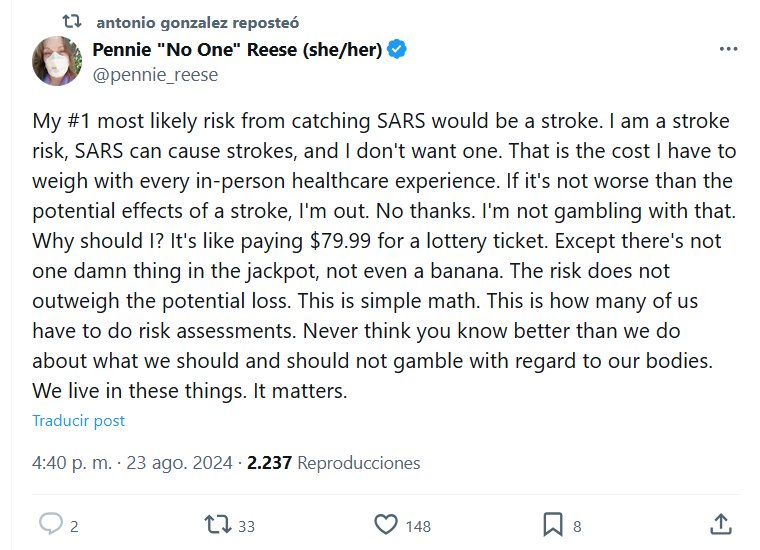This screenshot has height=550, width=760.
Task: Bookmark this post with the bookmark icon
Action: pyautogui.click(x=552, y=524)
